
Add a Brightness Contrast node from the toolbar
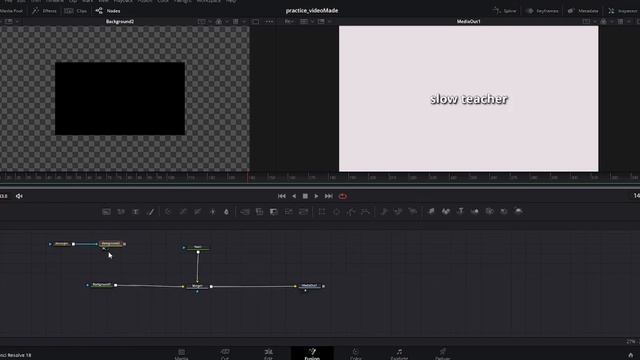pyautogui.click(x=212, y=211)
